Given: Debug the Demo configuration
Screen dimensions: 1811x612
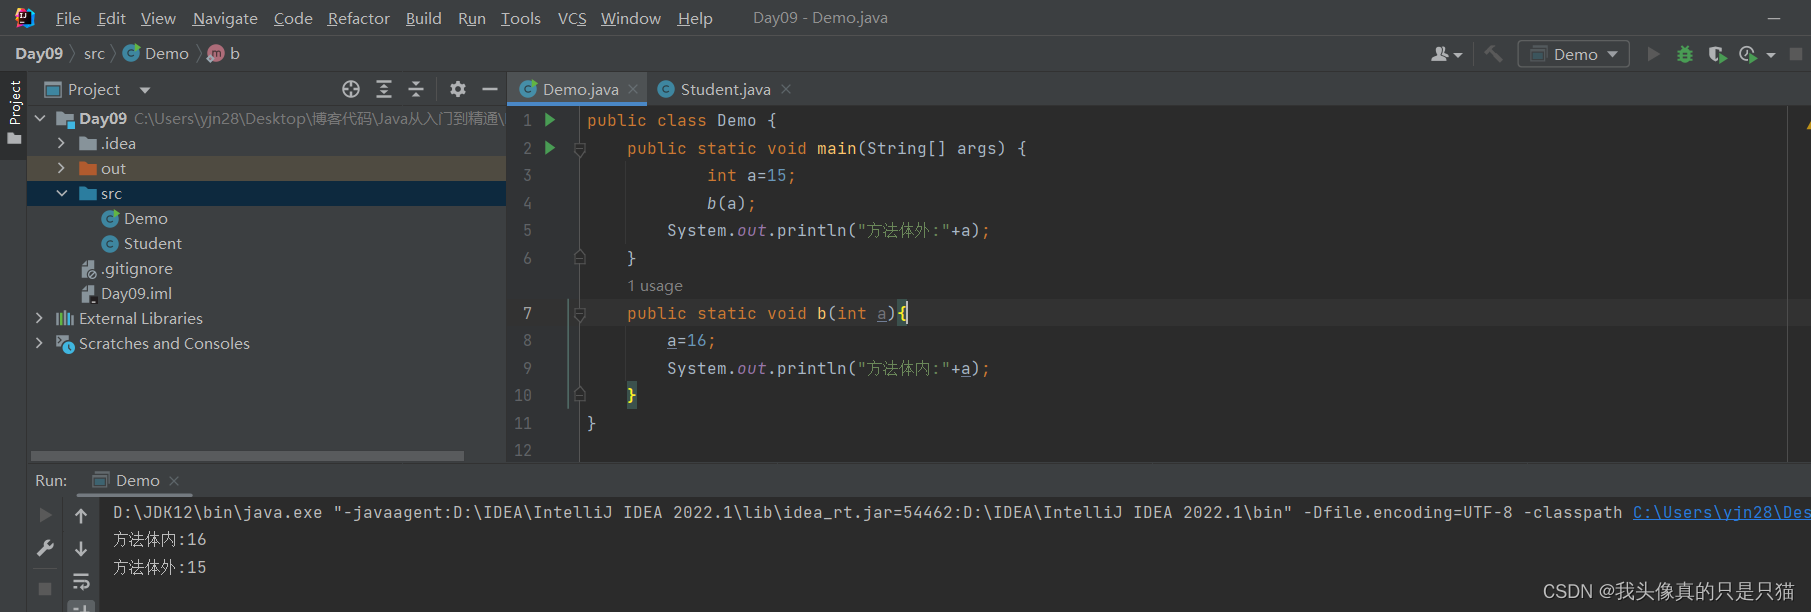Looking at the screenshot, I should click(x=1685, y=54).
